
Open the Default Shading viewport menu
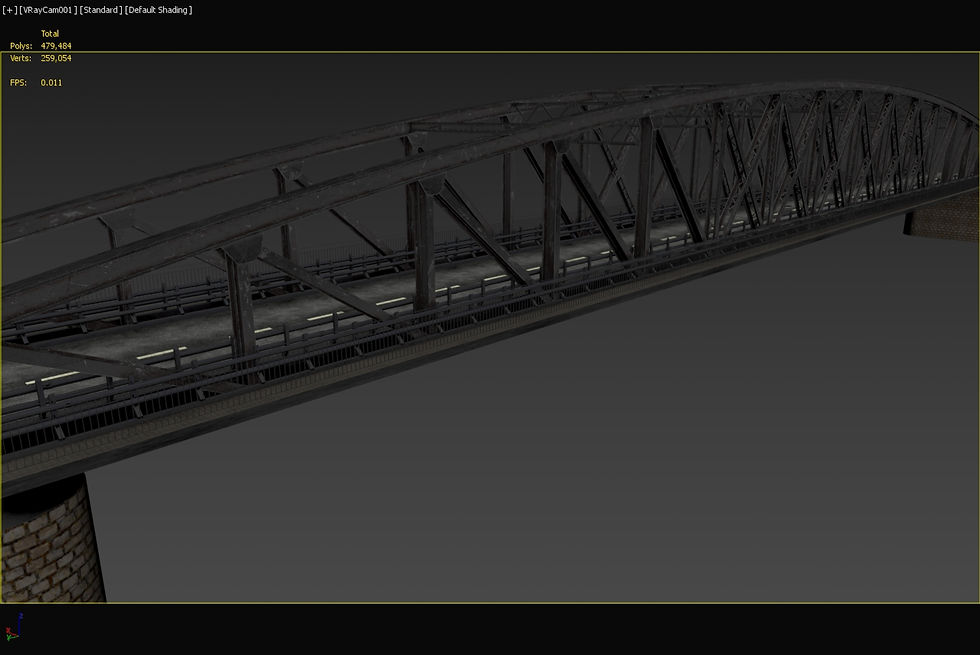tap(159, 10)
